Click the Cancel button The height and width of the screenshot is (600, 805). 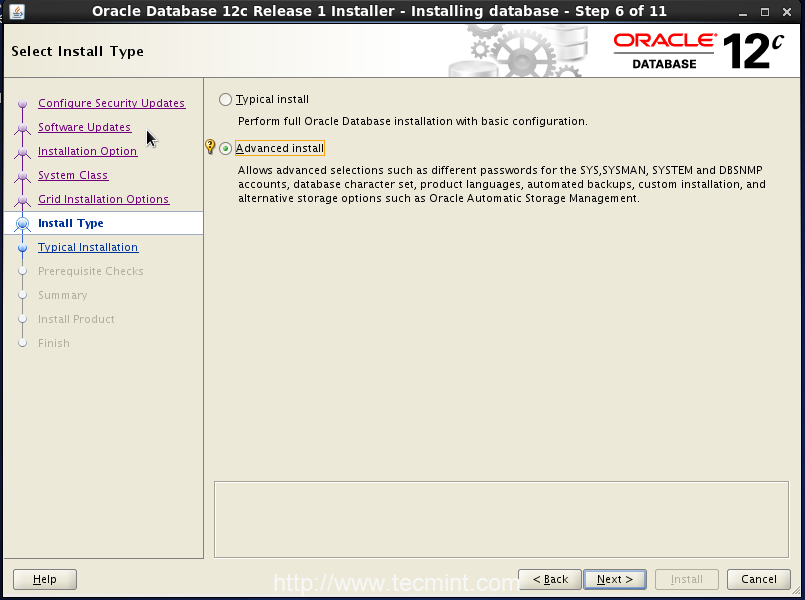point(758,579)
